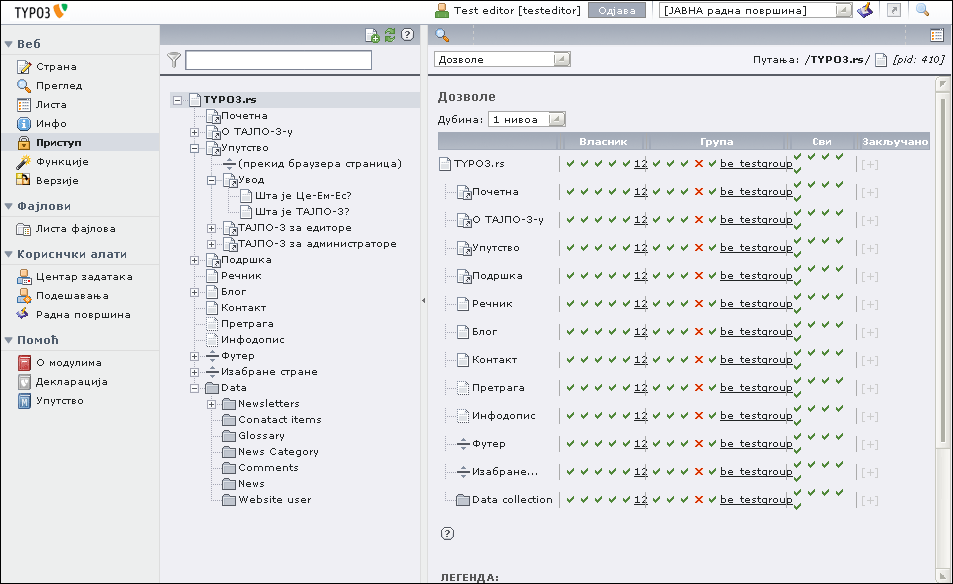Screen dimensions: 953x584
Task: Click the red X group permission in the Подршка row
Action: tap(699, 276)
